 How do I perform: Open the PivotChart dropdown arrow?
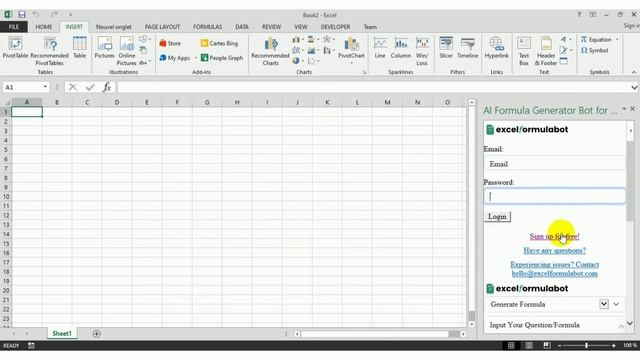tap(351, 63)
